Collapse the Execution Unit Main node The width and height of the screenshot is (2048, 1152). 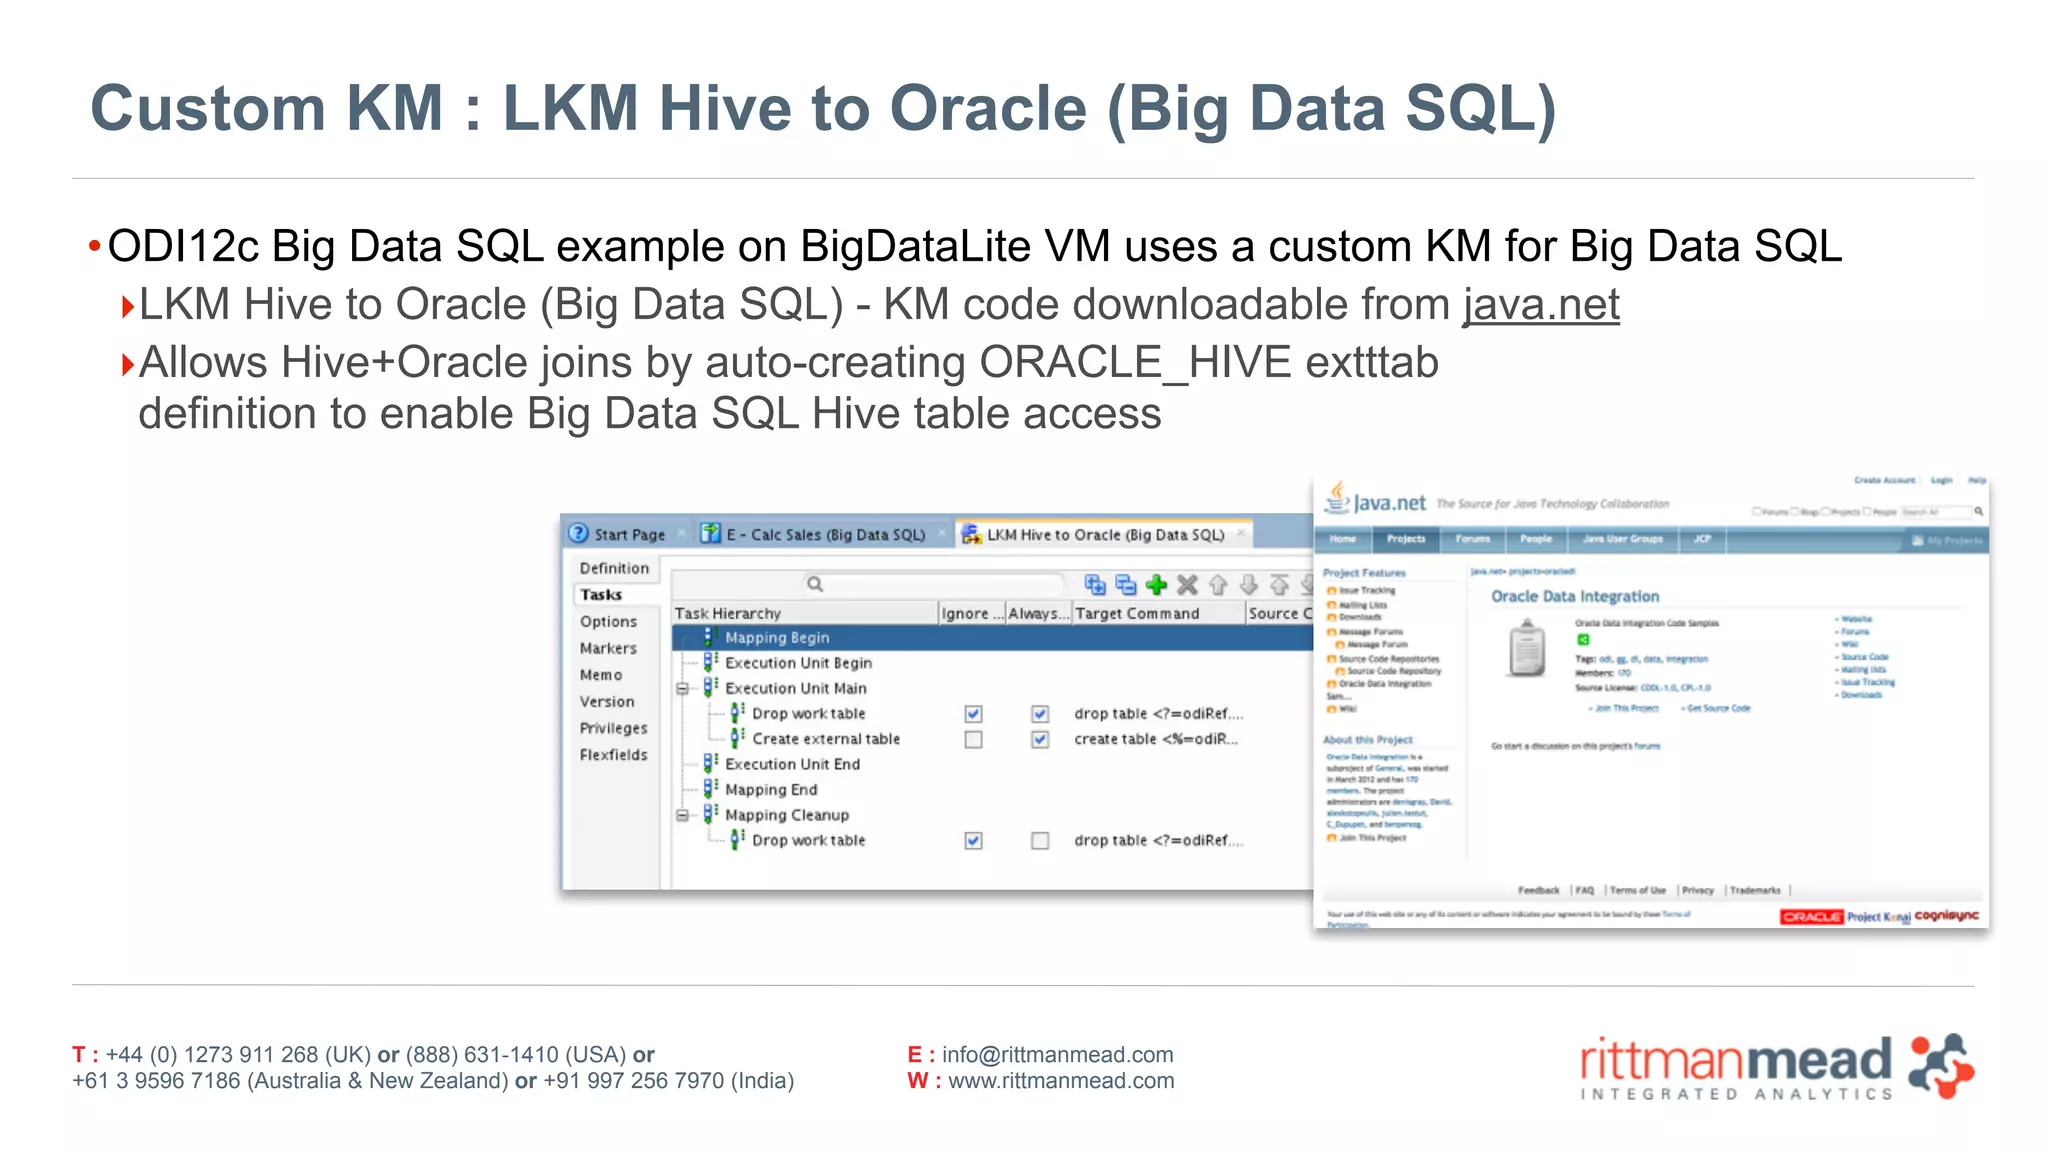point(682,689)
